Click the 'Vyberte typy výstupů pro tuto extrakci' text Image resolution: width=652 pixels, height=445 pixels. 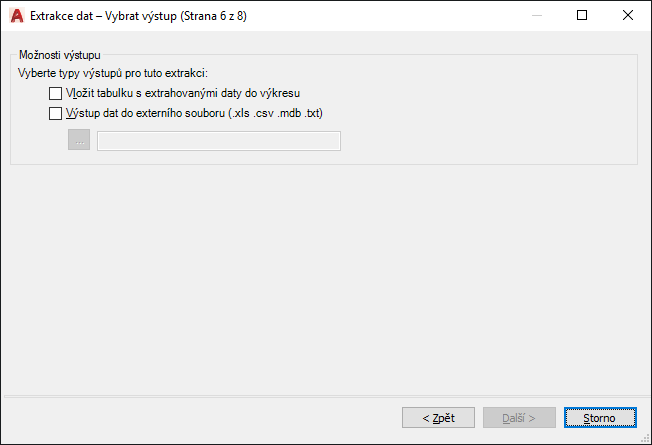click(x=112, y=74)
